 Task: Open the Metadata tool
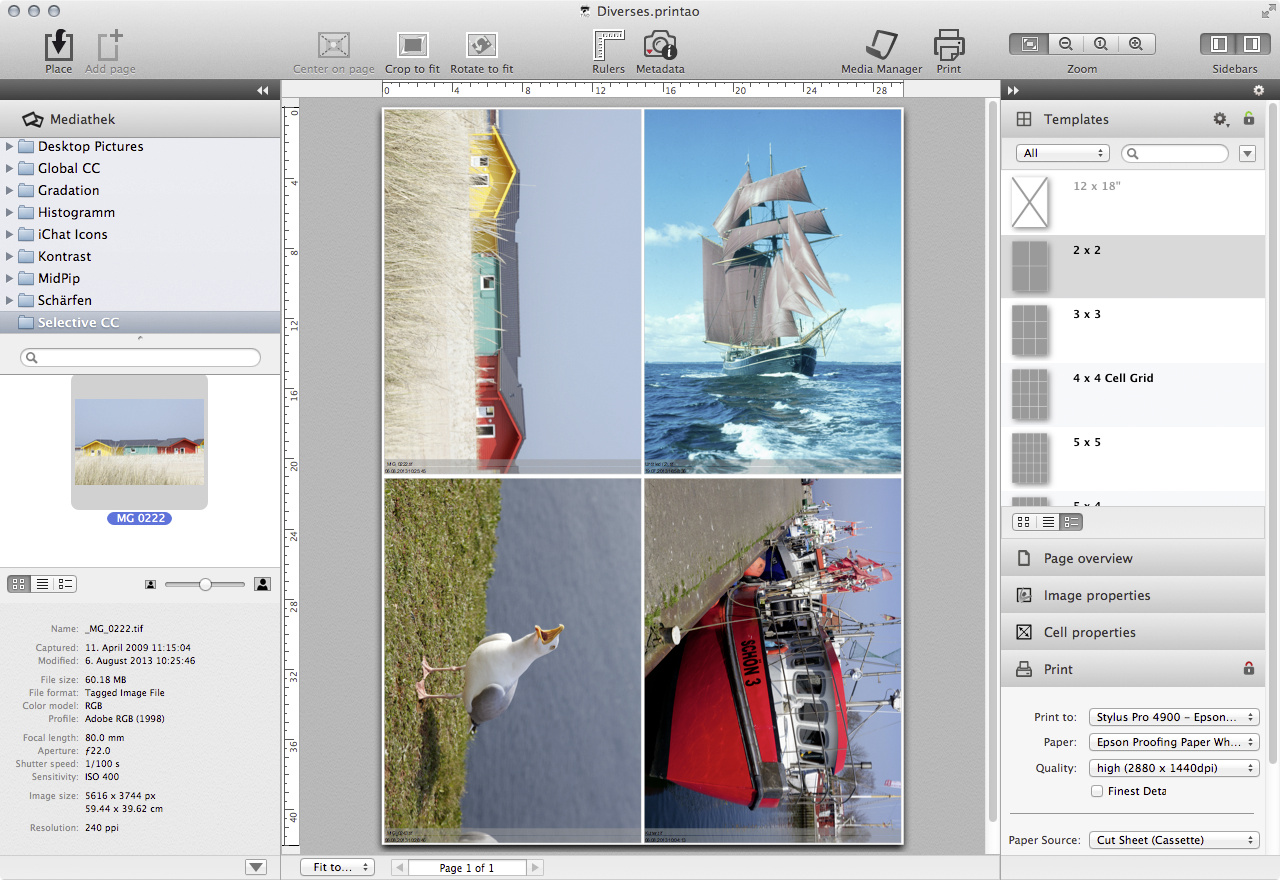coord(660,46)
